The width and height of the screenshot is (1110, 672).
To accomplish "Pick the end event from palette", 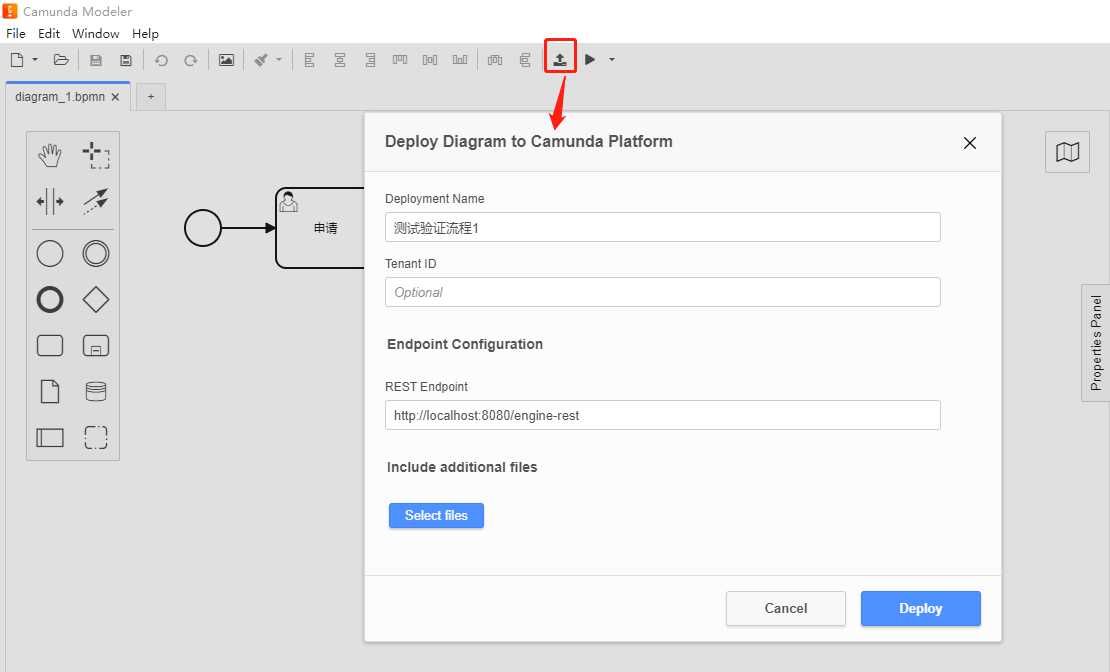I will point(50,300).
